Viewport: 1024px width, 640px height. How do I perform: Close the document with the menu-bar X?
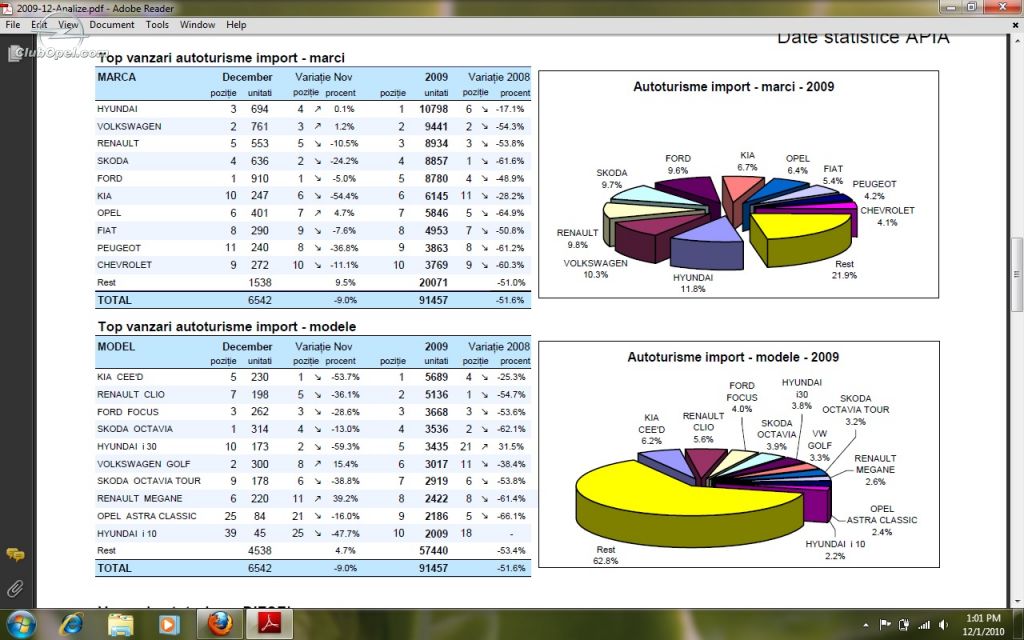(1016, 25)
